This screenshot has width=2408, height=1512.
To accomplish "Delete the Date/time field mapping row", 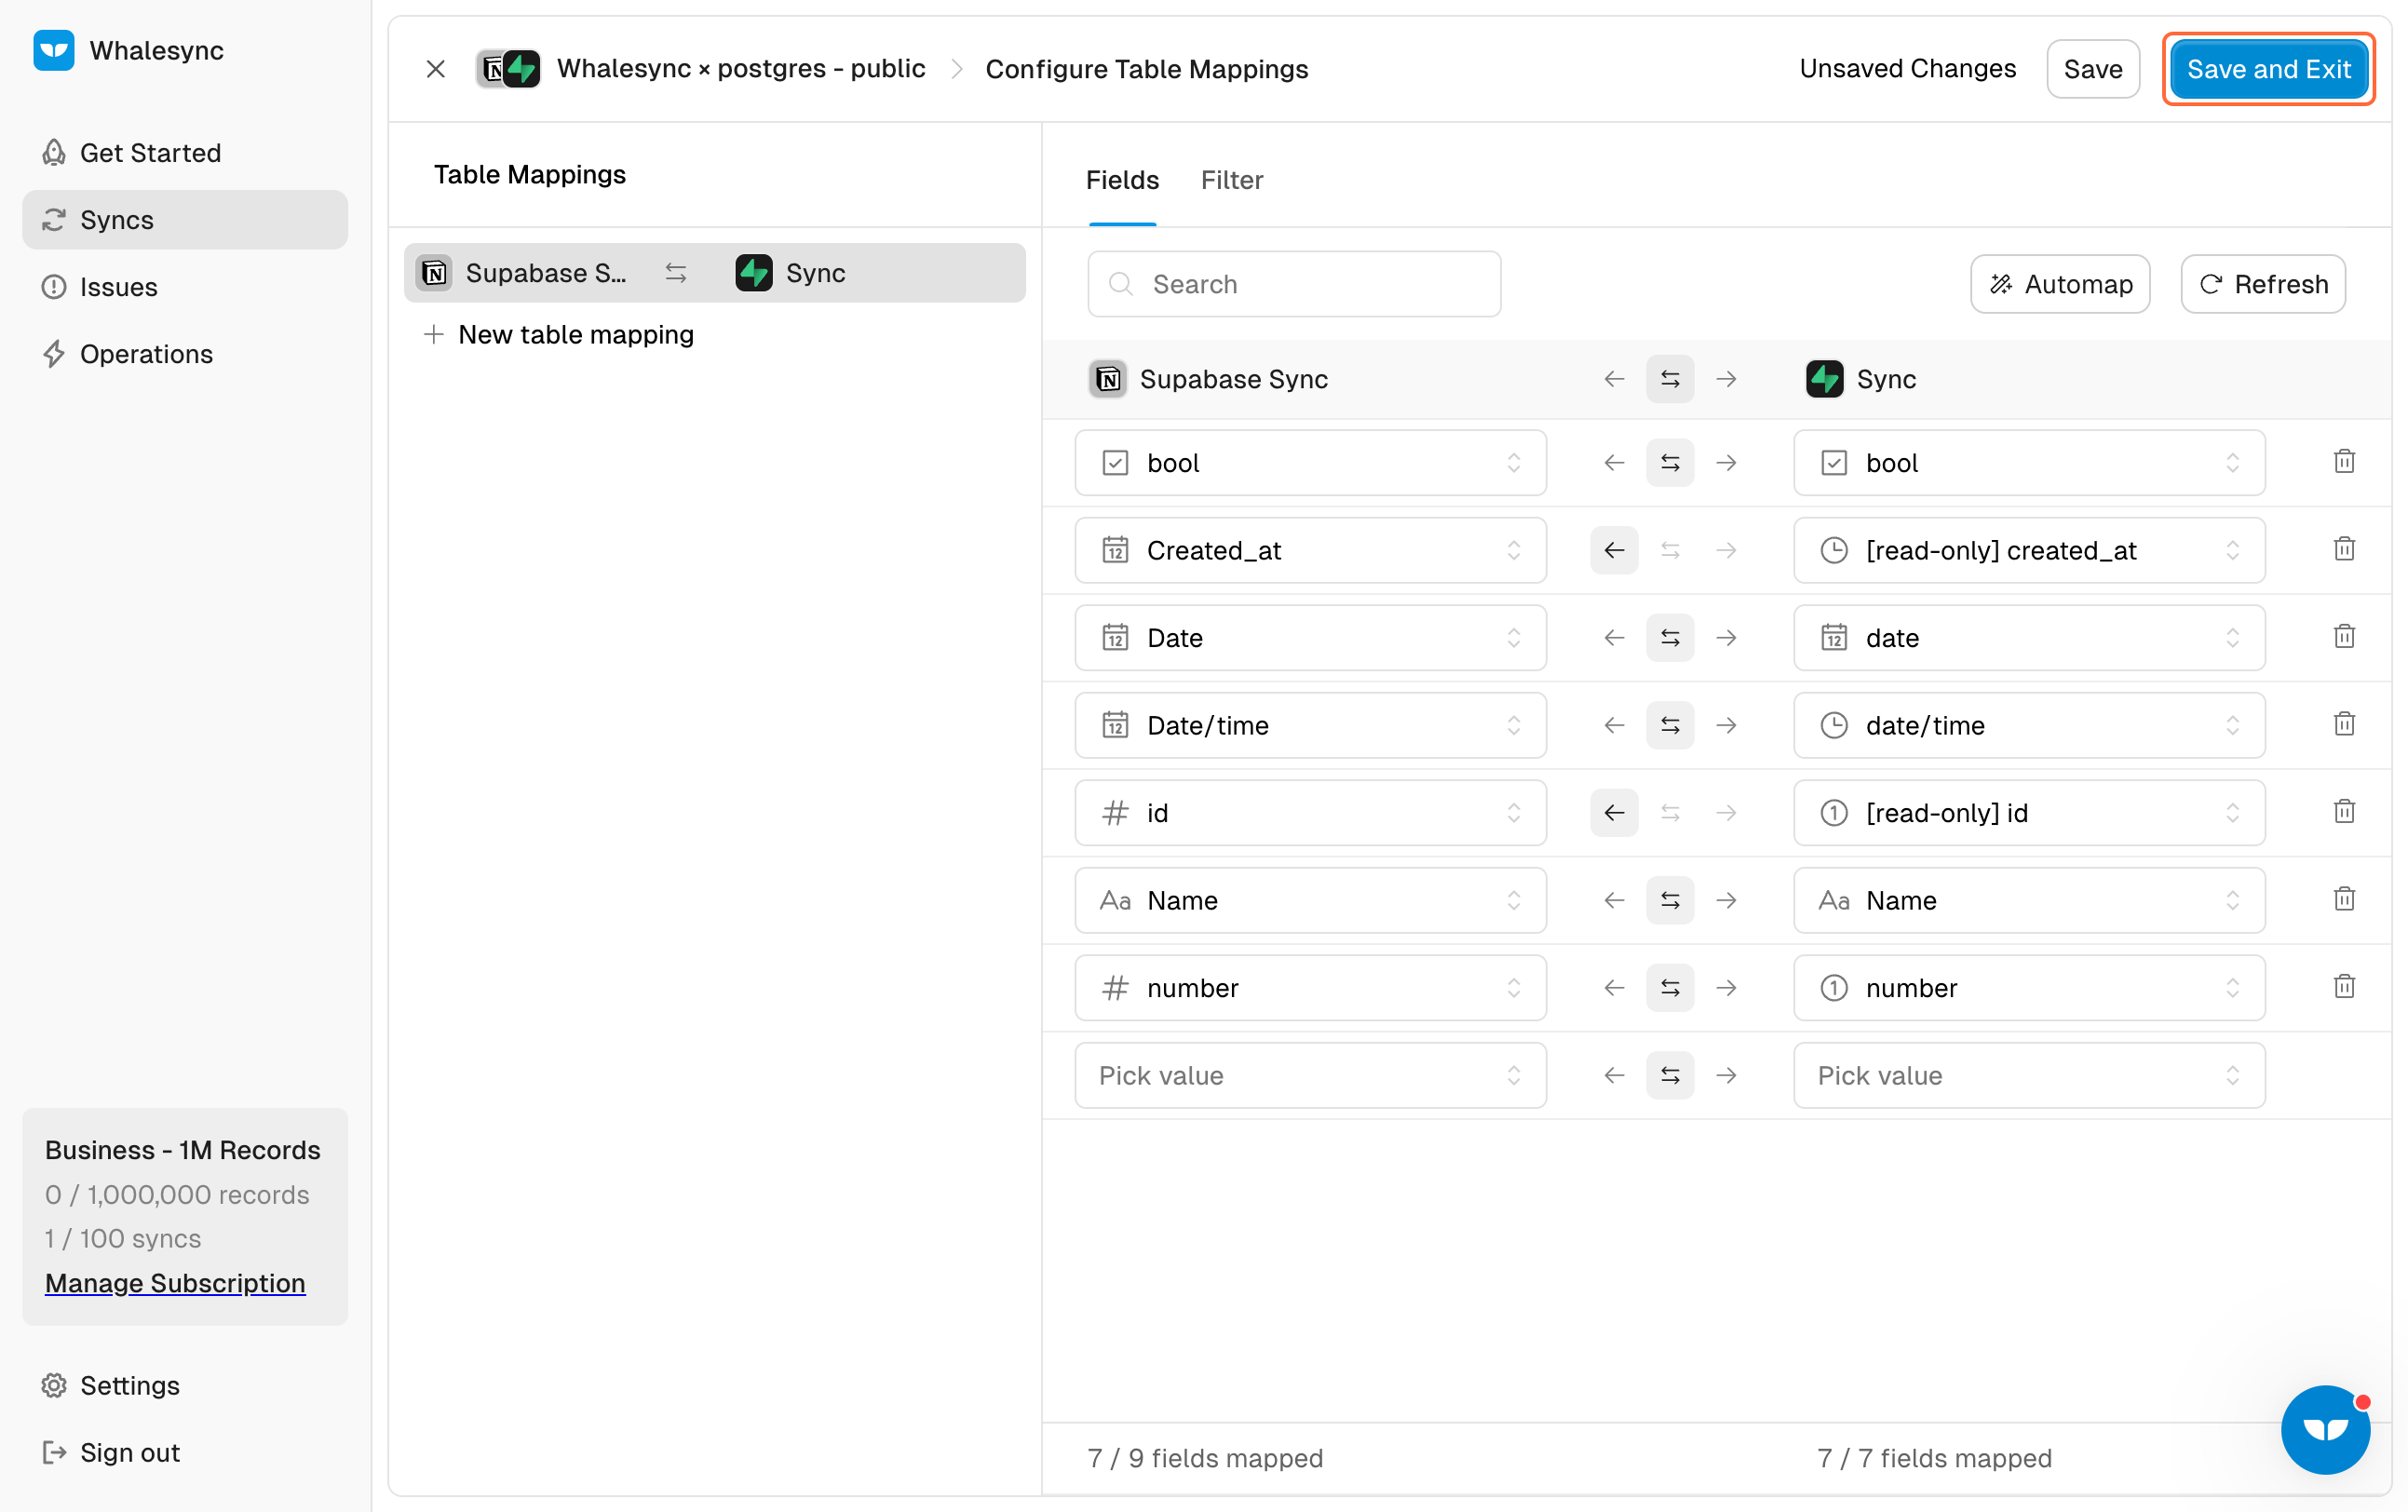I will coord(2344,724).
